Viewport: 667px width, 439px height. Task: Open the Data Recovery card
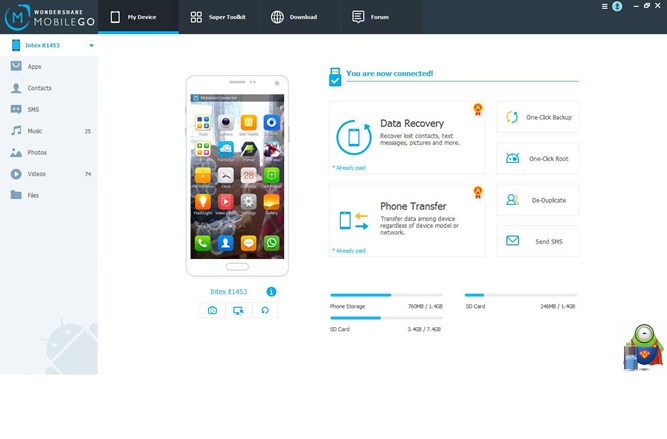coord(407,137)
